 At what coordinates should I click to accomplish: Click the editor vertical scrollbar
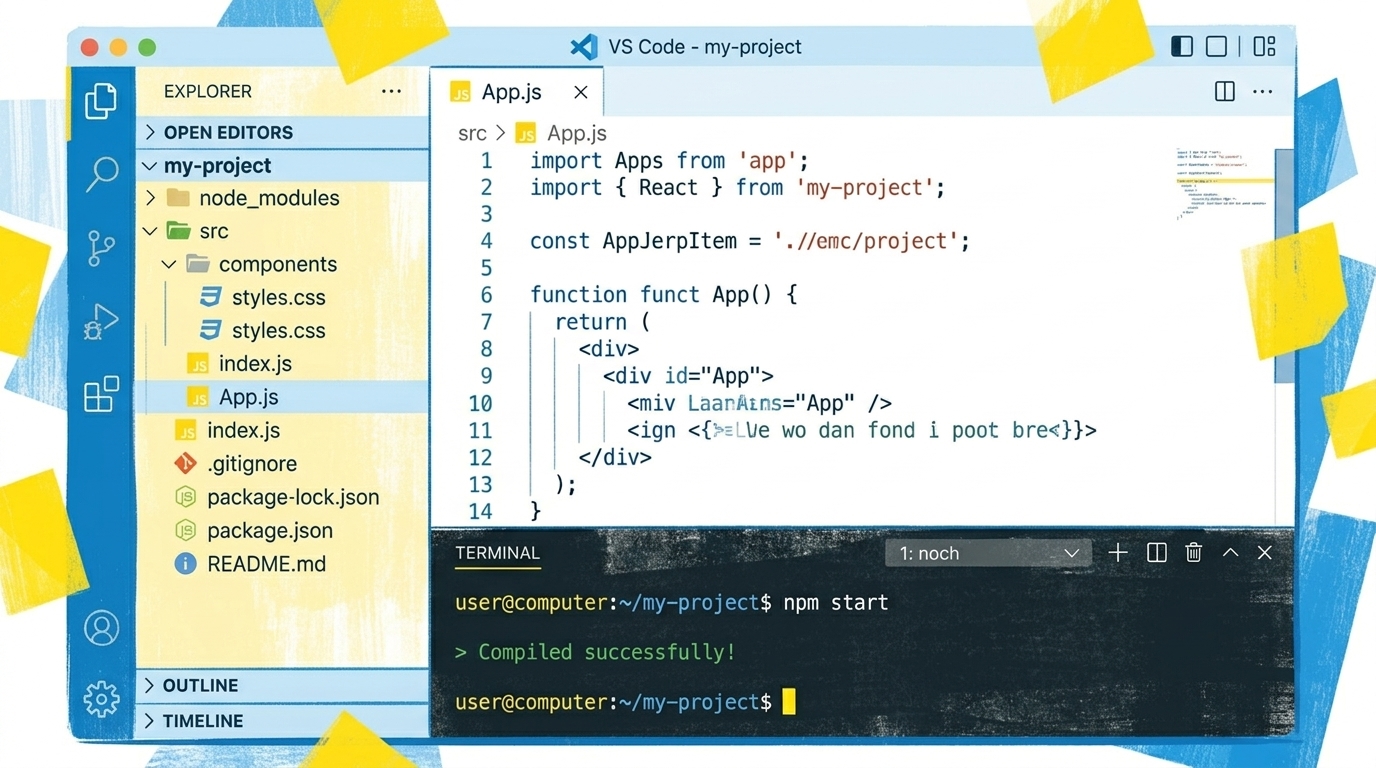click(1284, 265)
